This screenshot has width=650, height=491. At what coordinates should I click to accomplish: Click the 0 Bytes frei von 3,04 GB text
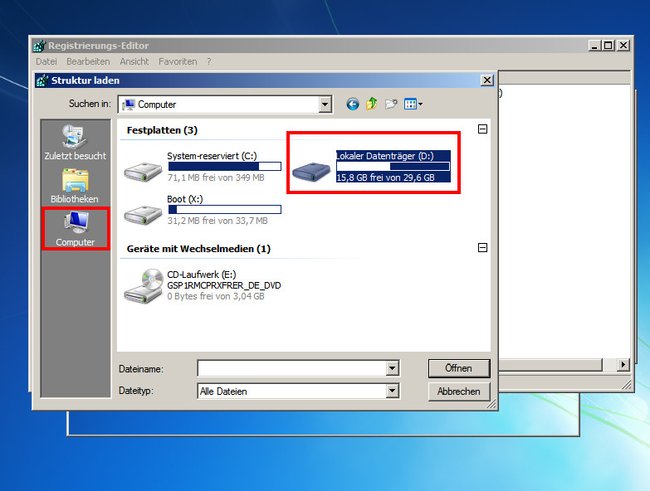tap(216, 296)
